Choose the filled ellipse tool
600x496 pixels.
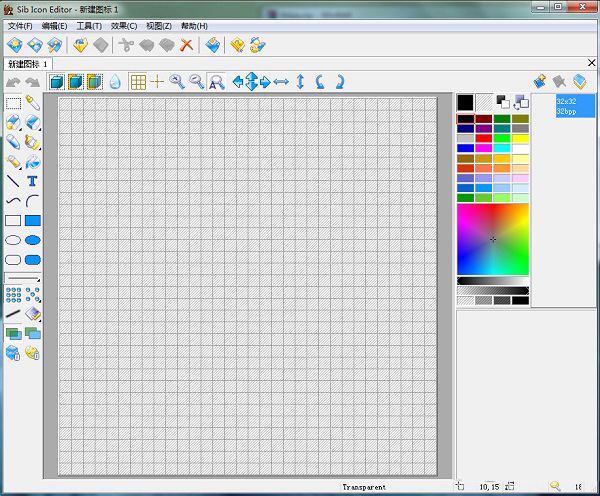click(32, 240)
